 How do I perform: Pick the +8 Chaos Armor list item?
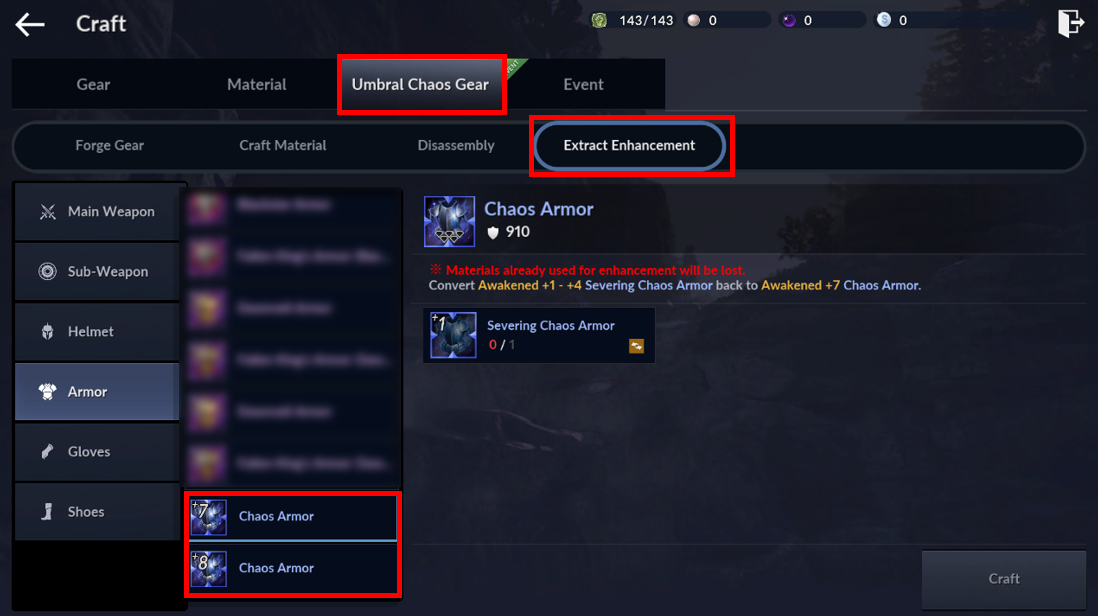(x=293, y=568)
